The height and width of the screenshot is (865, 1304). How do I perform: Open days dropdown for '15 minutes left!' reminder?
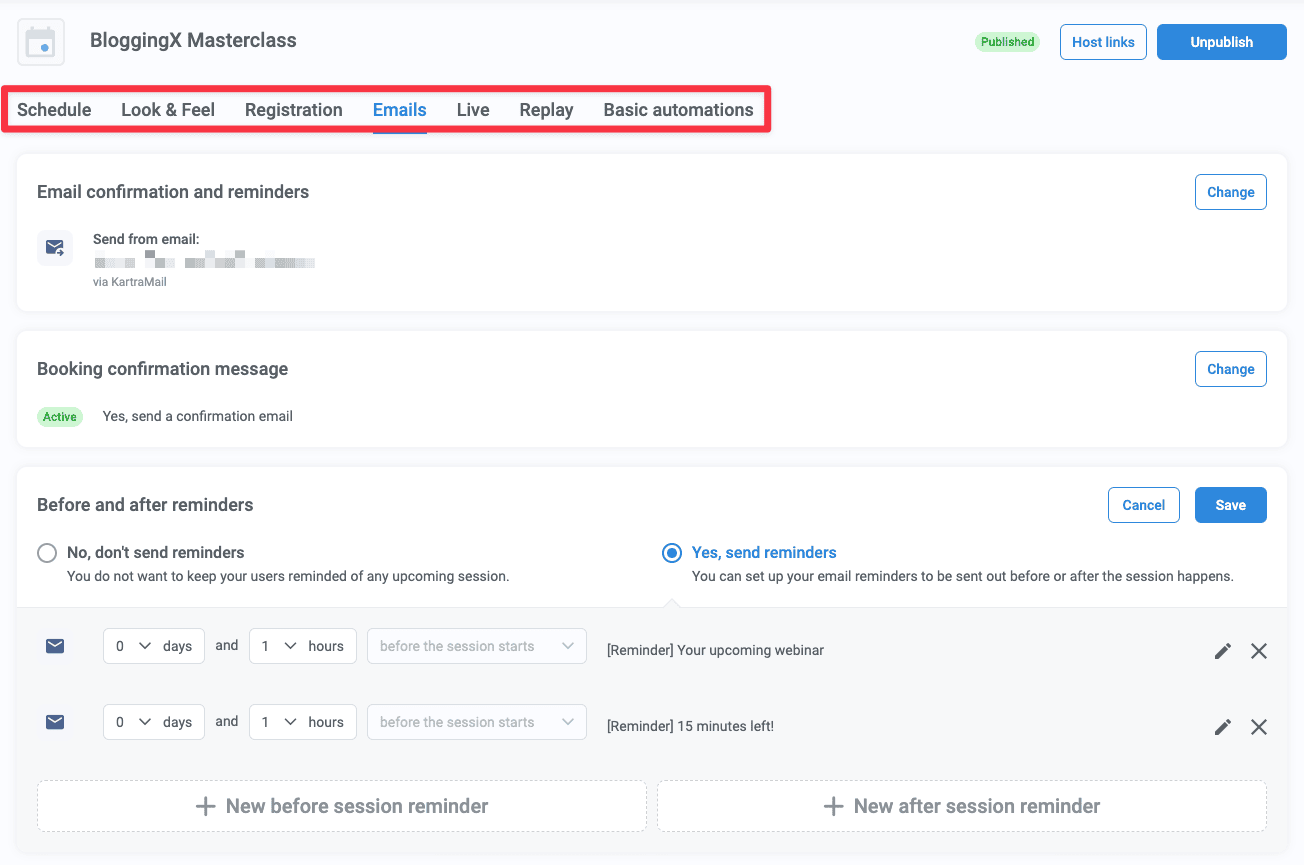(154, 722)
